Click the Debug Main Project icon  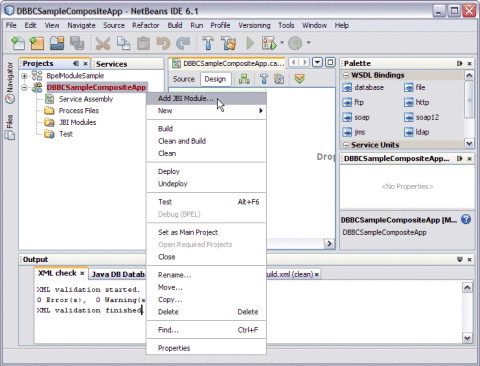pyautogui.click(x=269, y=43)
